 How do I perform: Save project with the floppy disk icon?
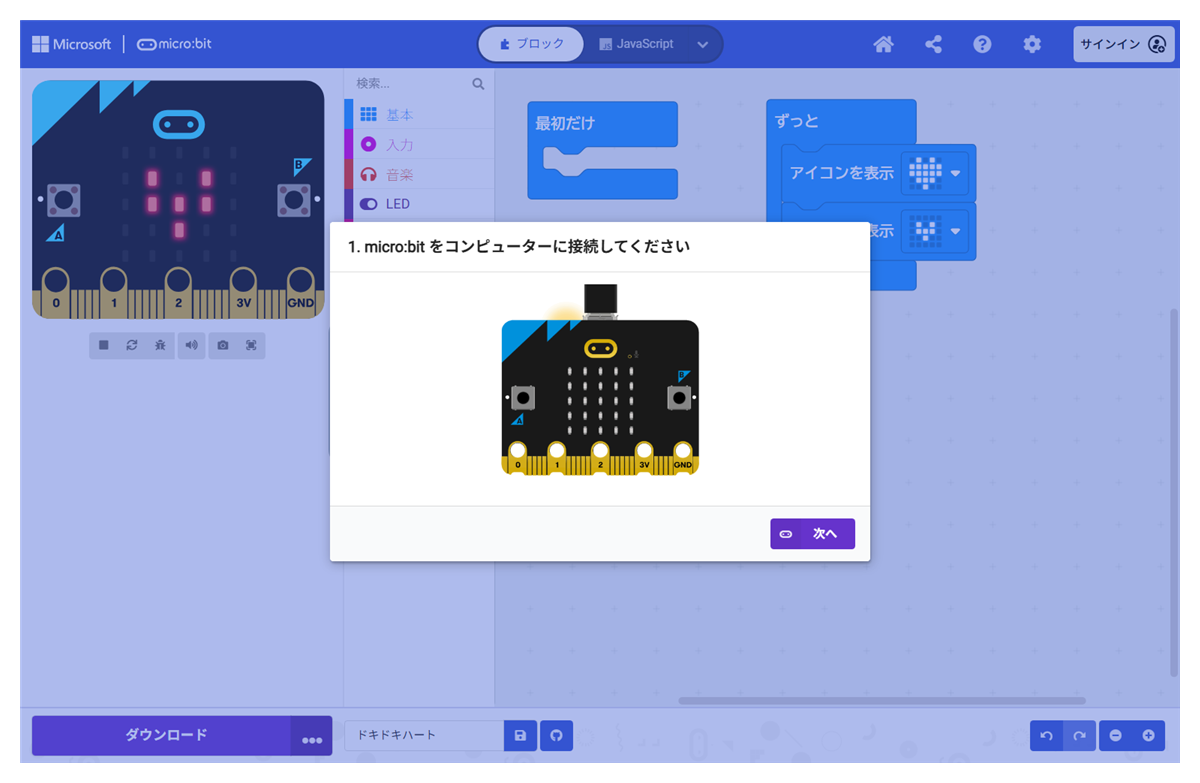coord(520,735)
